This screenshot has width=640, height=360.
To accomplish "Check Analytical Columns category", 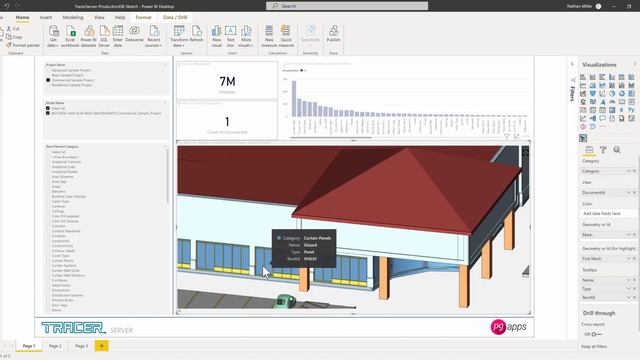I will 48,162.
